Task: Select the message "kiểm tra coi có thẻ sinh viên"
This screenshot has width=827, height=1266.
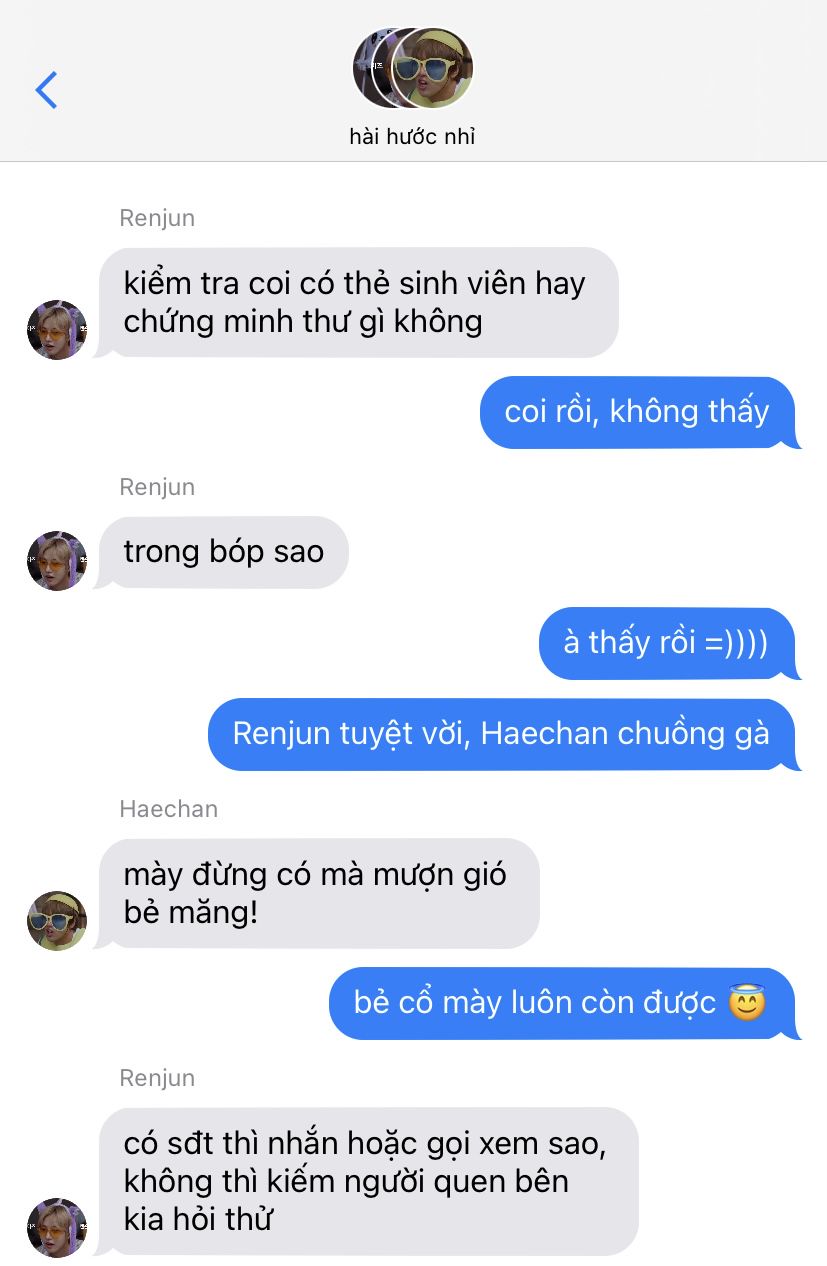Action: (x=360, y=302)
